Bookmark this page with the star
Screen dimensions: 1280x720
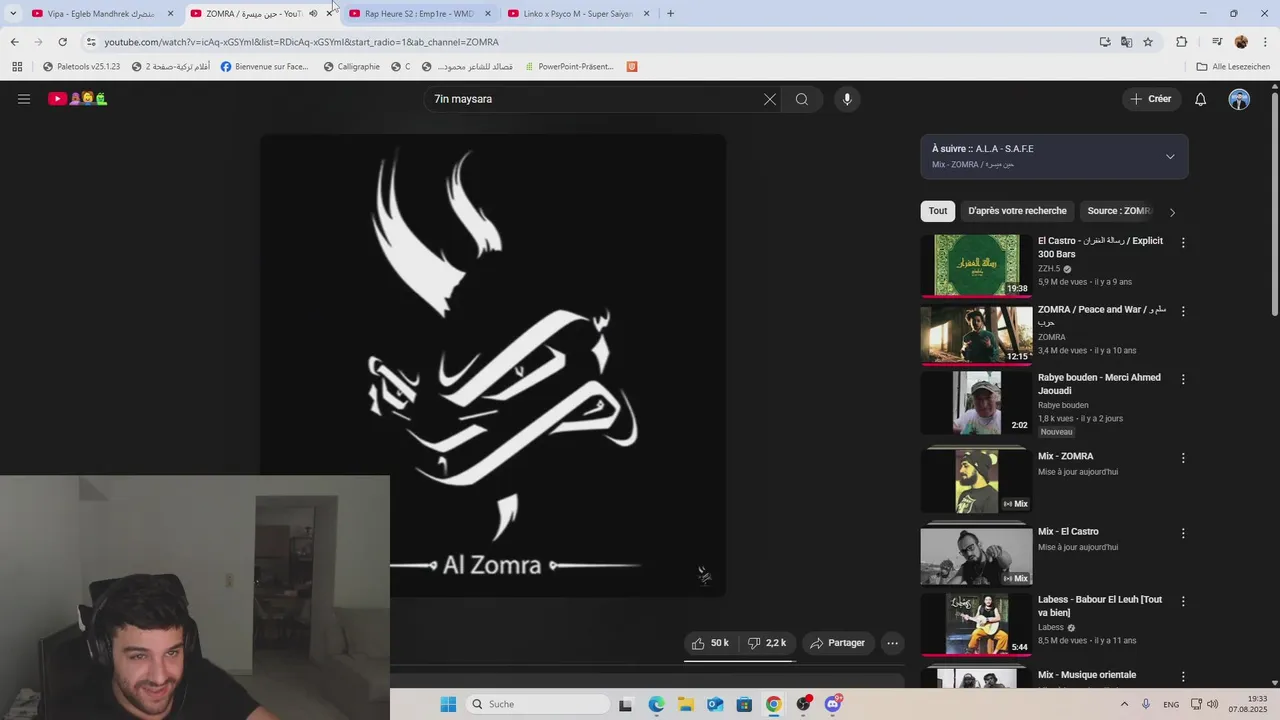(1148, 42)
